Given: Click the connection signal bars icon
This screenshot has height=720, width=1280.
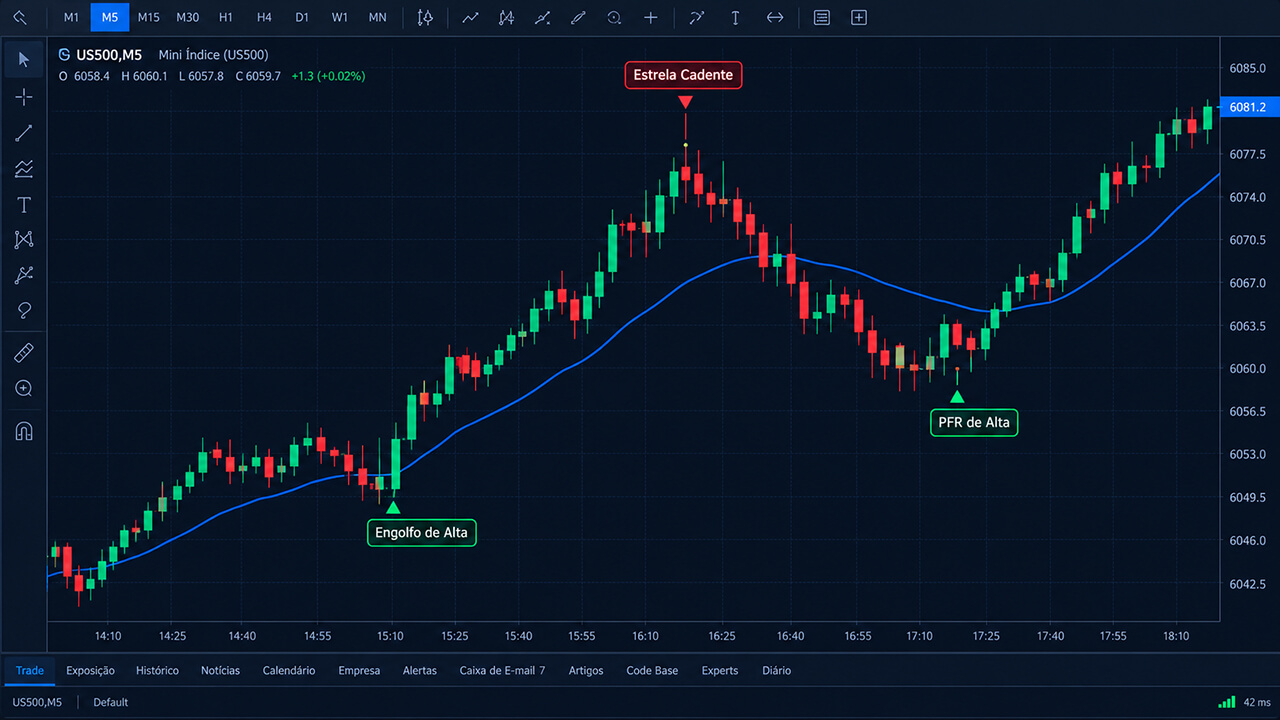Looking at the screenshot, I should (1227, 702).
